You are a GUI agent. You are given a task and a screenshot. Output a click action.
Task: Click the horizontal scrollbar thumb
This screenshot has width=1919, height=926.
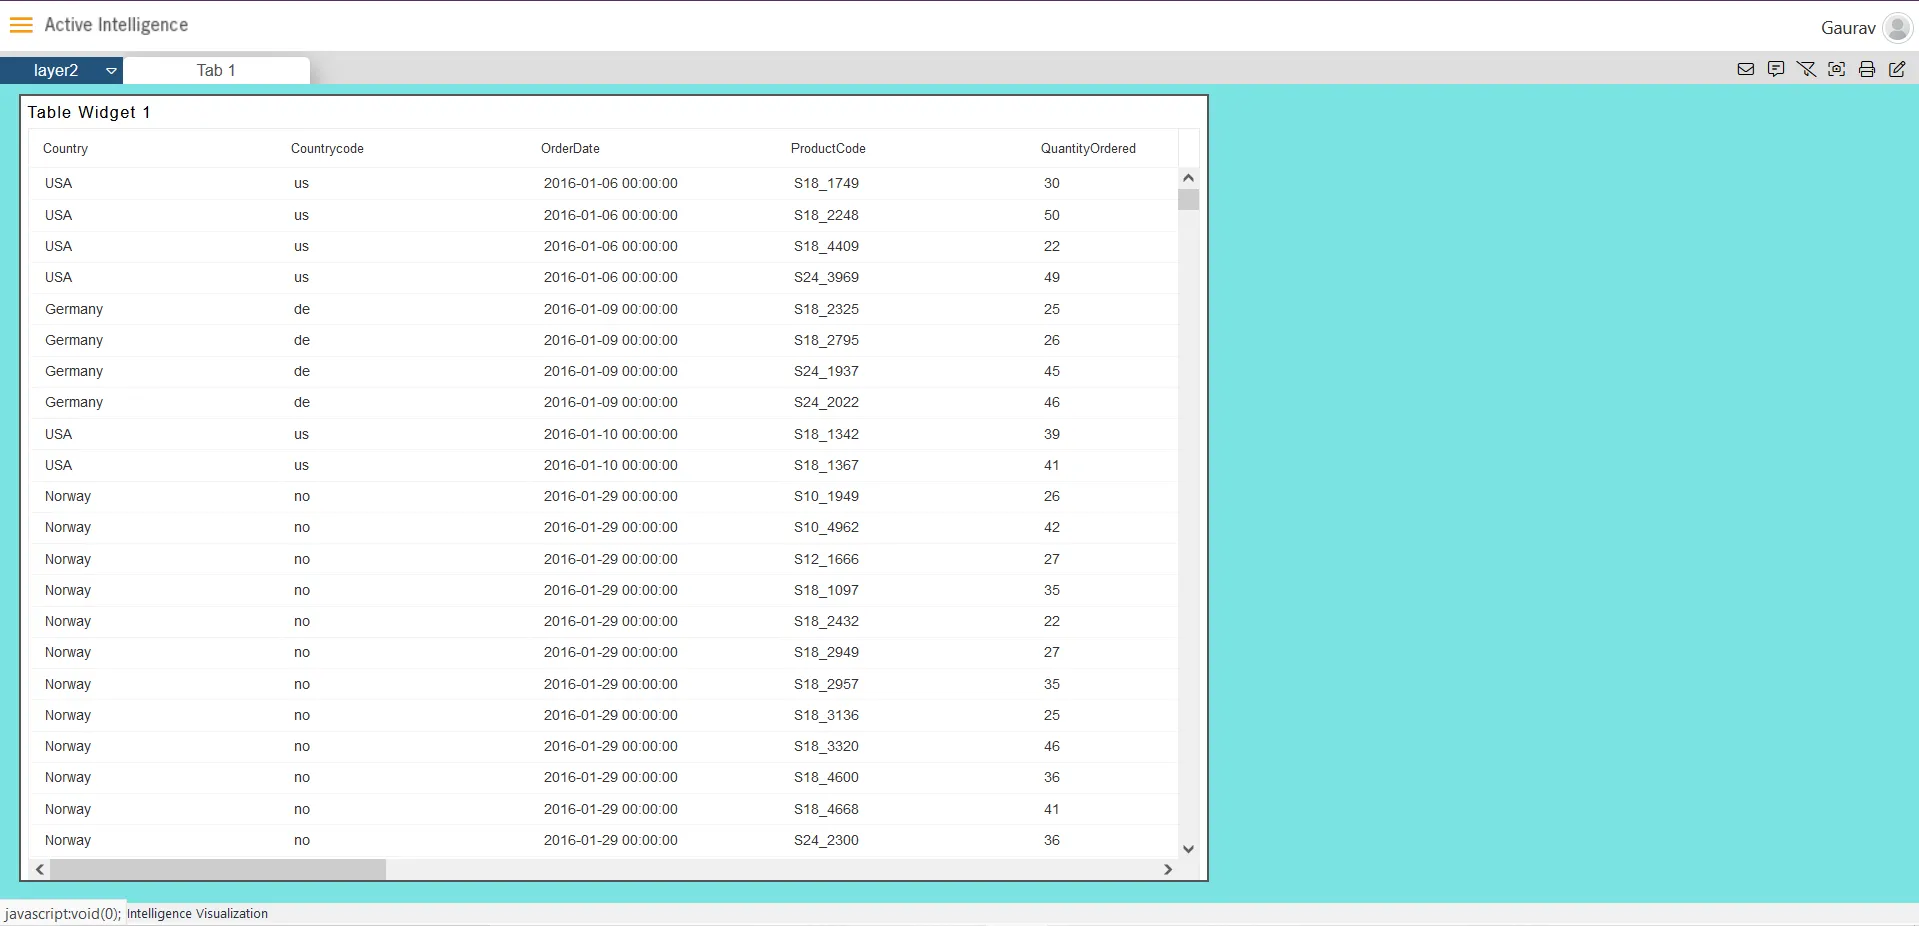[x=218, y=870]
